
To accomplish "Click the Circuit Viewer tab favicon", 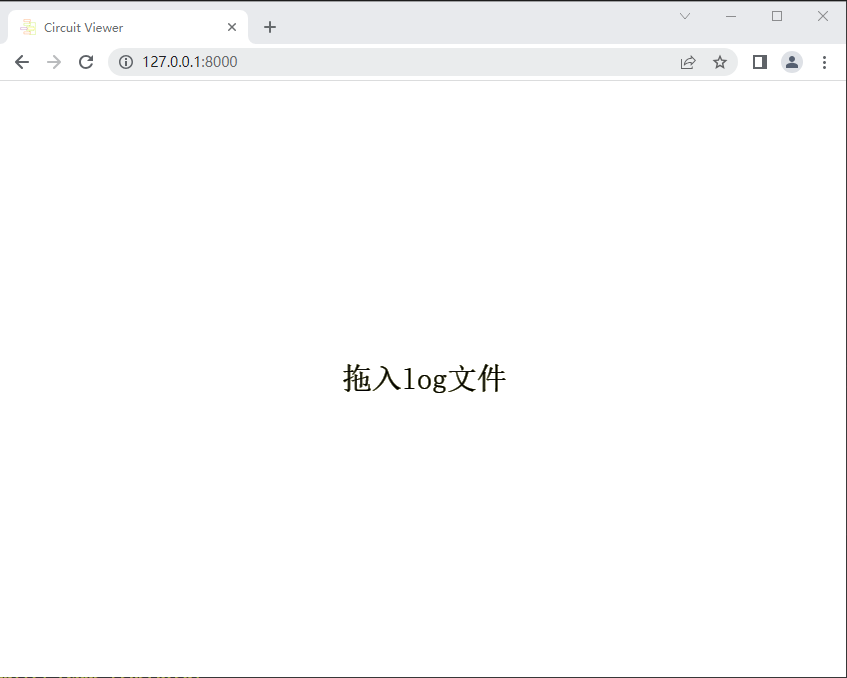I will 28,28.
